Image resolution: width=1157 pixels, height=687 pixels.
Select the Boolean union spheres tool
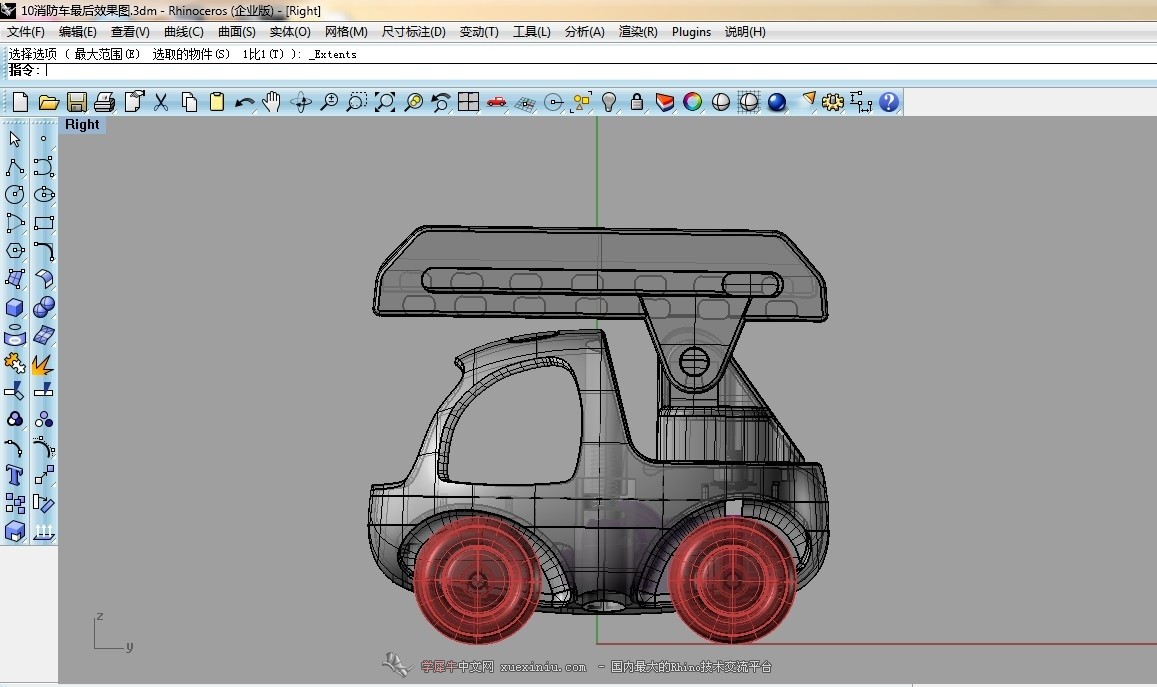(44, 307)
